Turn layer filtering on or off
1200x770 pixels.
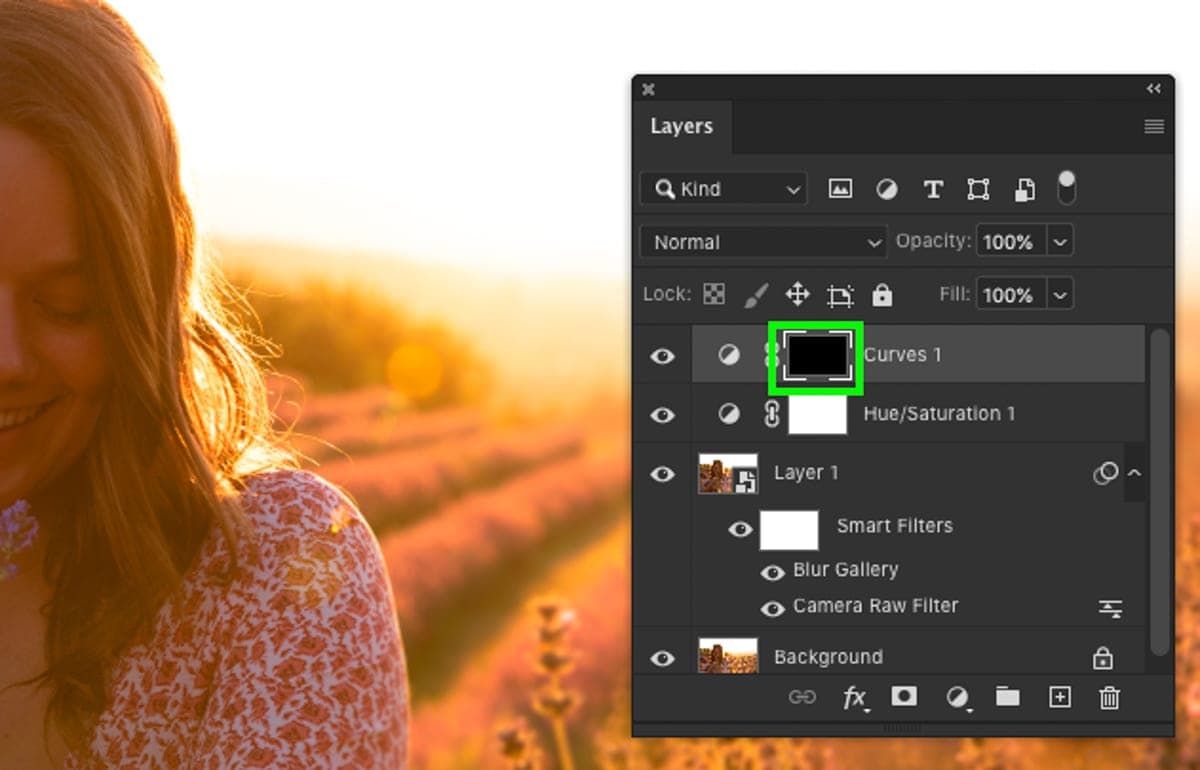pos(1067,188)
